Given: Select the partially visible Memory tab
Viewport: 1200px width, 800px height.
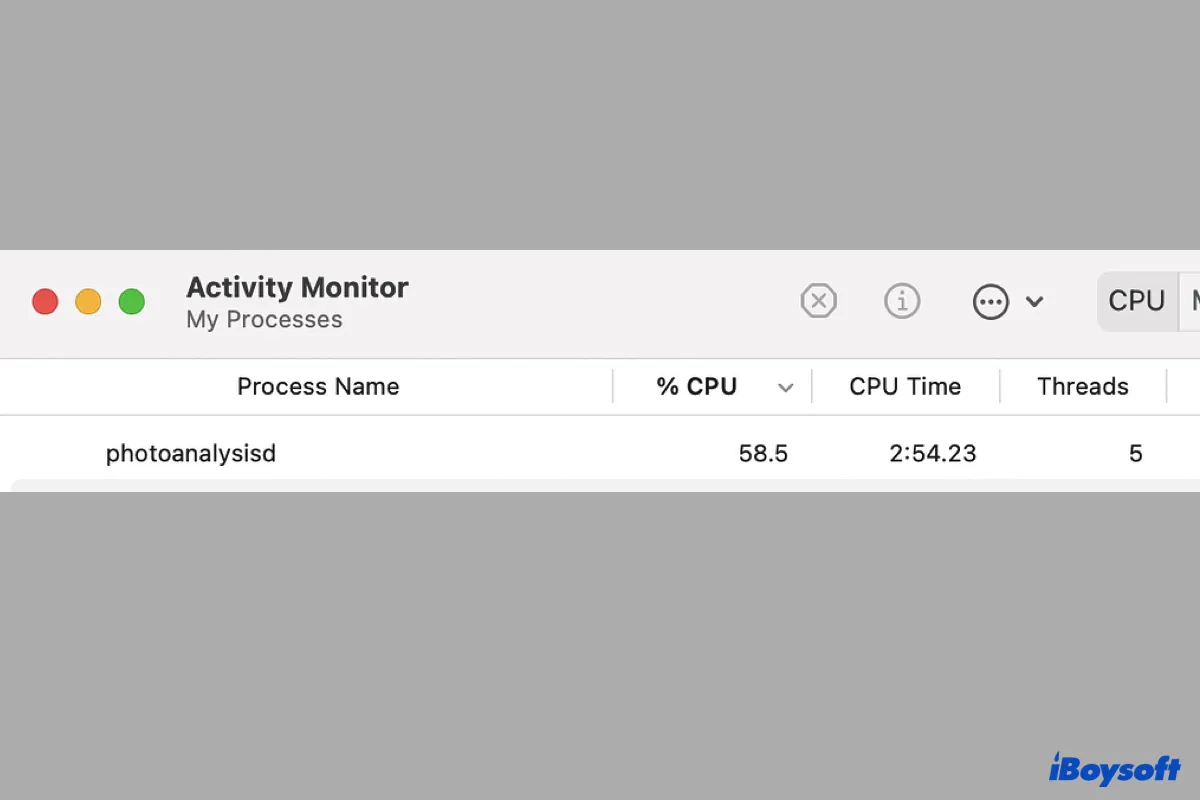Looking at the screenshot, I should tap(1192, 301).
